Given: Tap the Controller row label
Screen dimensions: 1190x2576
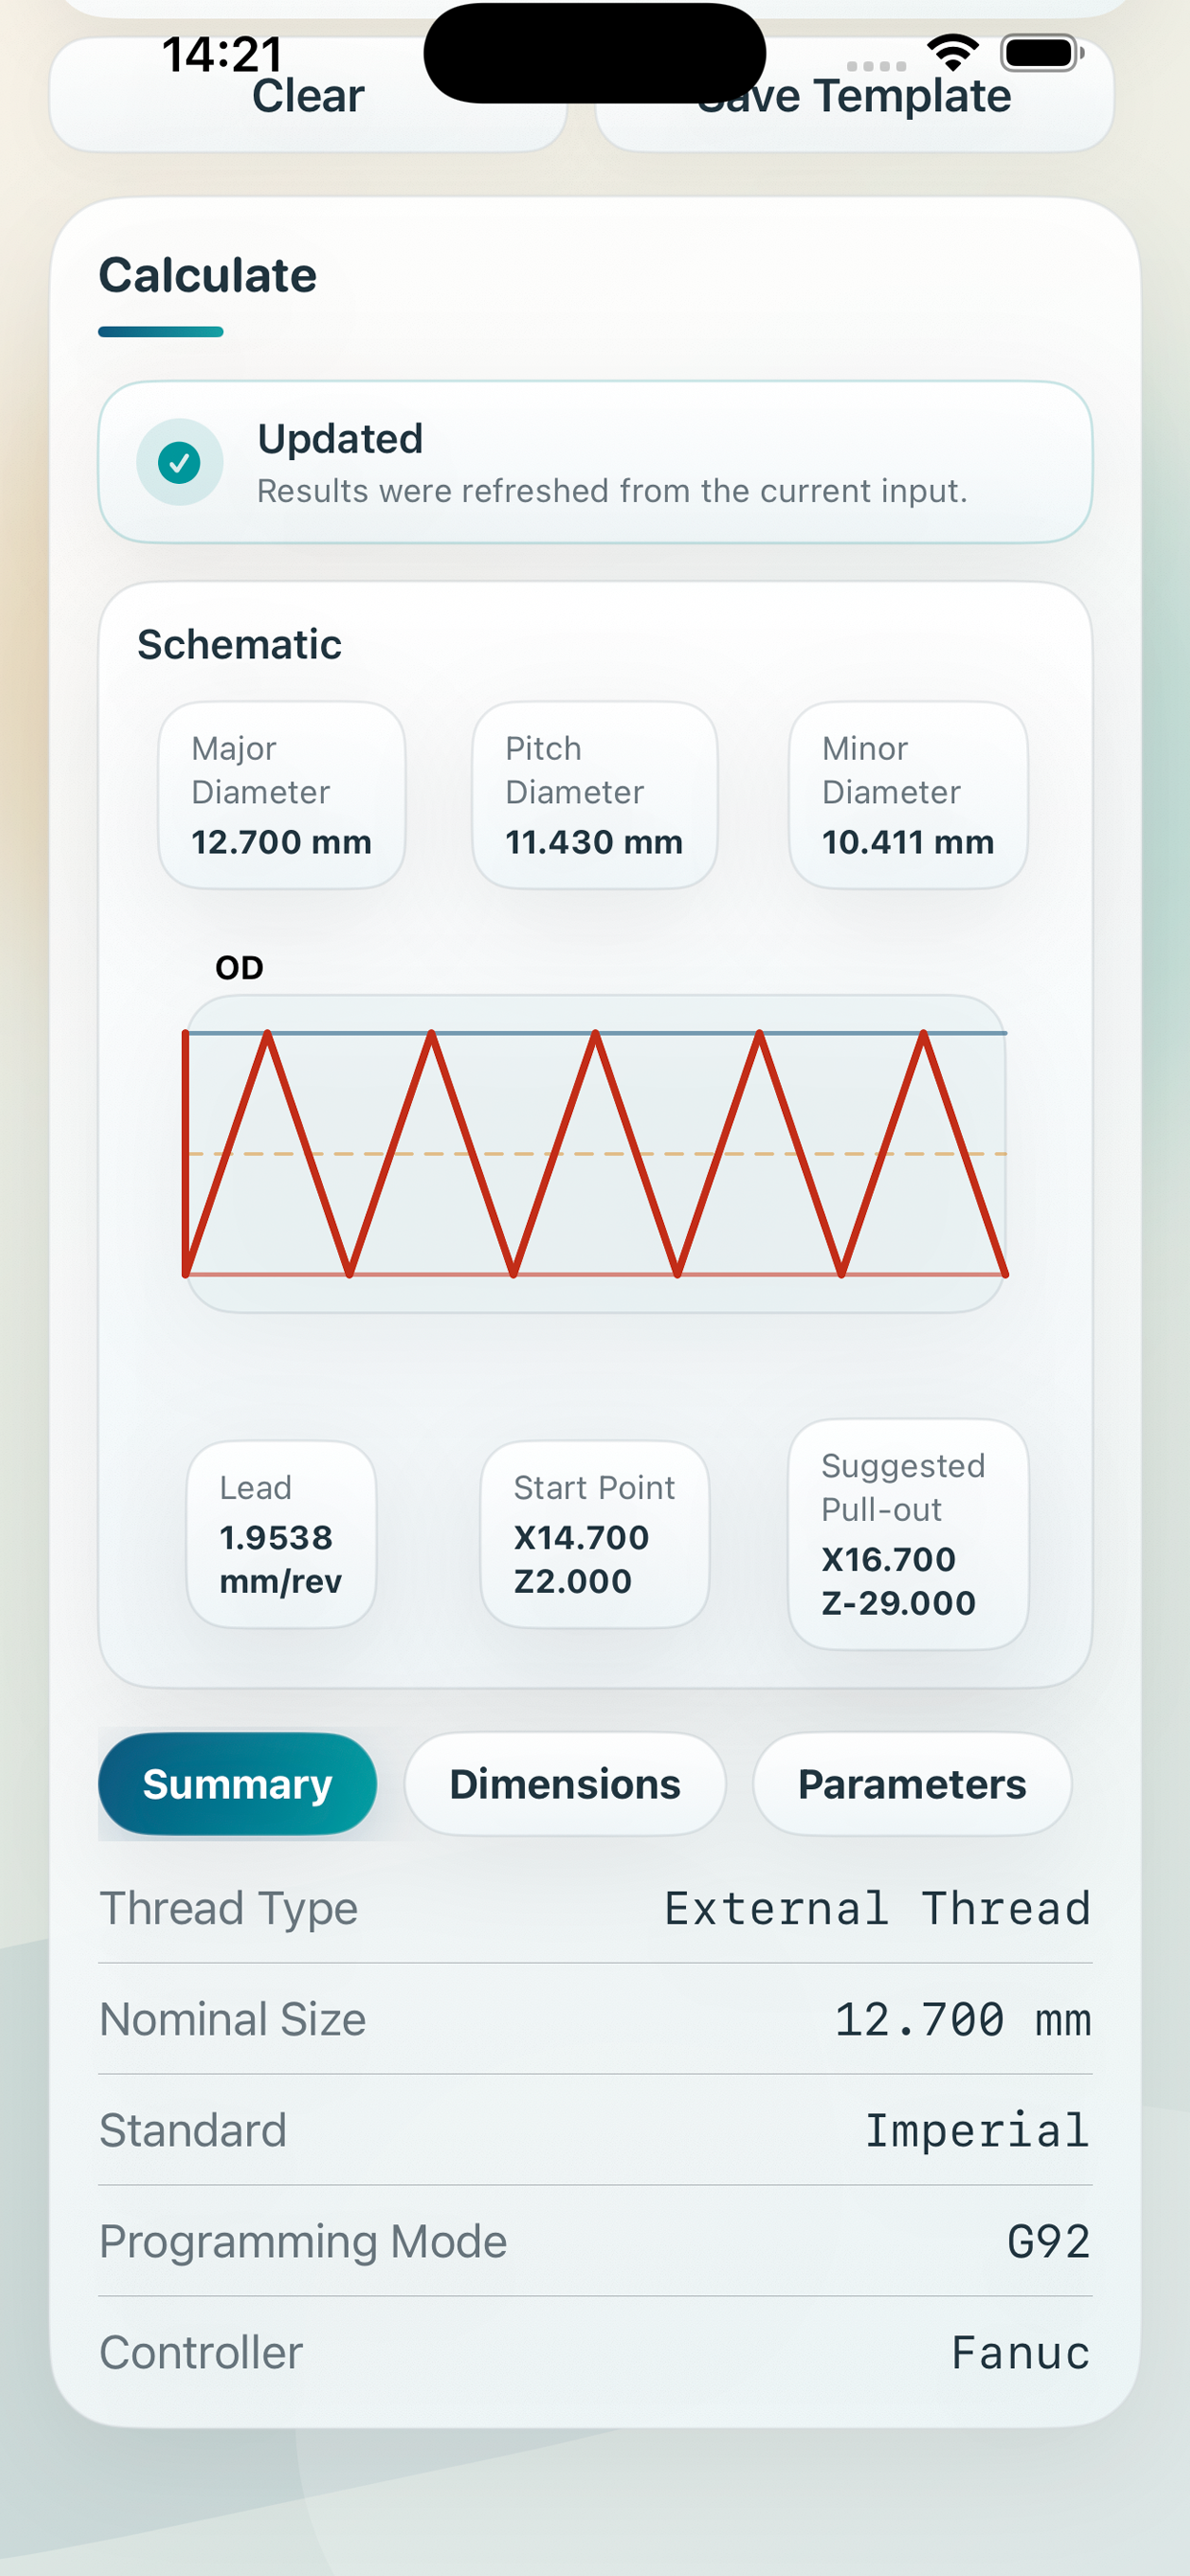Looking at the screenshot, I should [x=201, y=2352].
